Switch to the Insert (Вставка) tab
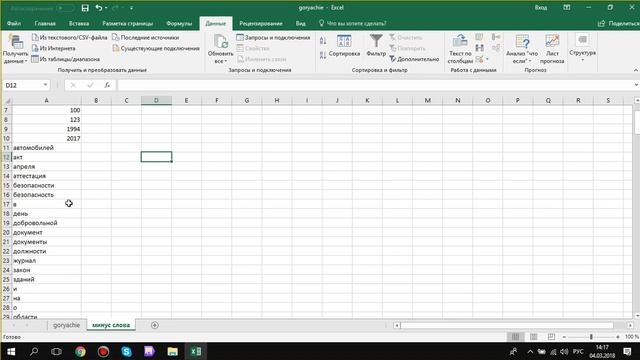The width and height of the screenshot is (640, 360). (x=79, y=24)
